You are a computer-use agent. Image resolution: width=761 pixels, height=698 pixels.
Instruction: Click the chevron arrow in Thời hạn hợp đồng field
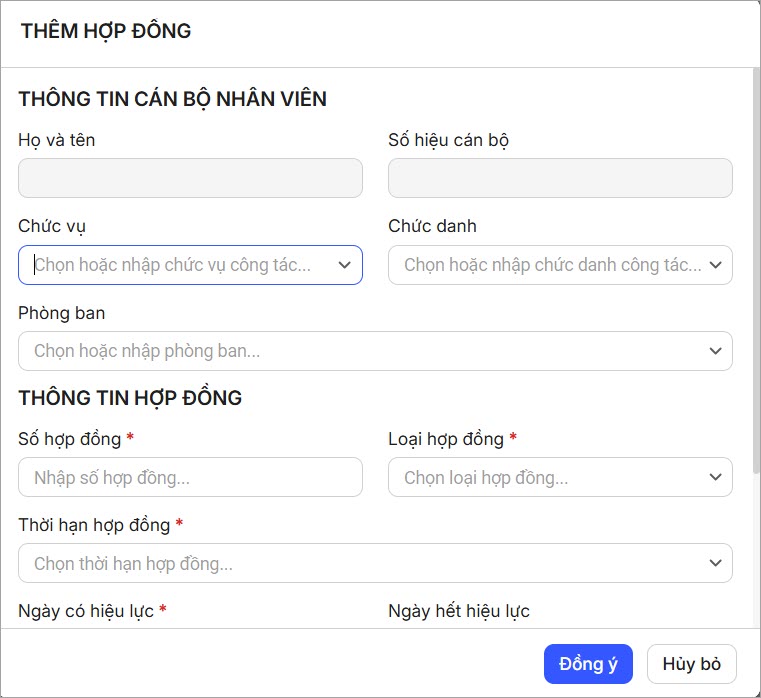tap(715, 564)
